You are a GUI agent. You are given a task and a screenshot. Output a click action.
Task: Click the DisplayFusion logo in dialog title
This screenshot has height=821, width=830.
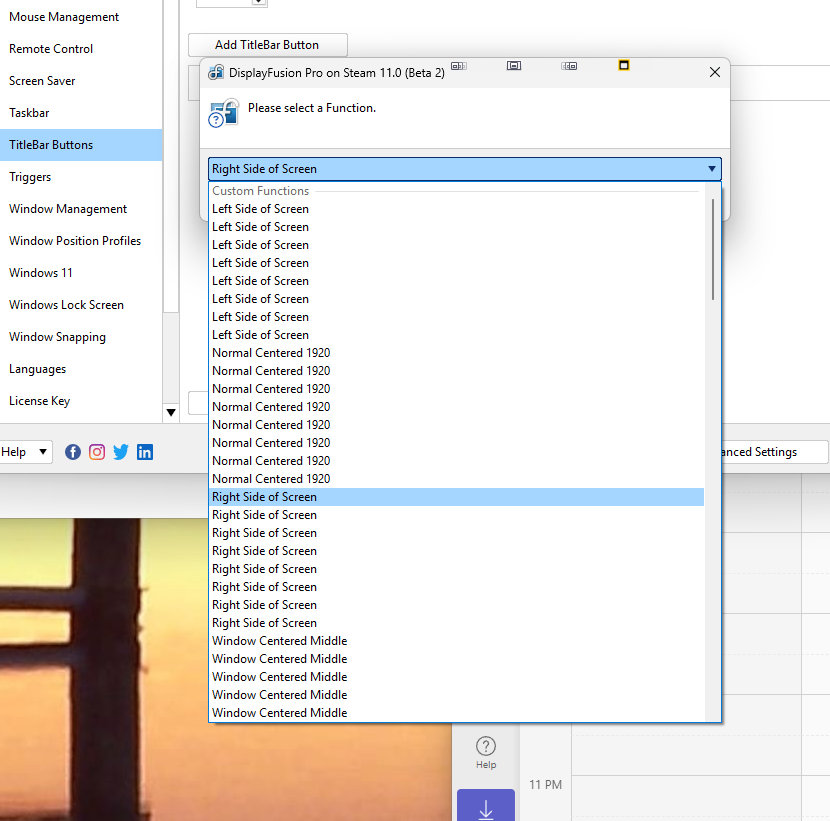[x=215, y=73]
